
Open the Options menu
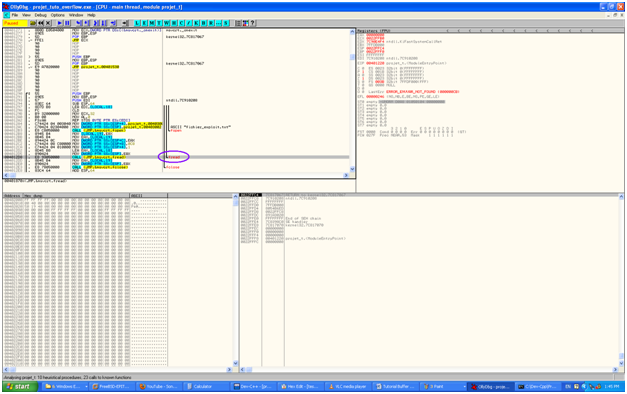click(x=58, y=15)
